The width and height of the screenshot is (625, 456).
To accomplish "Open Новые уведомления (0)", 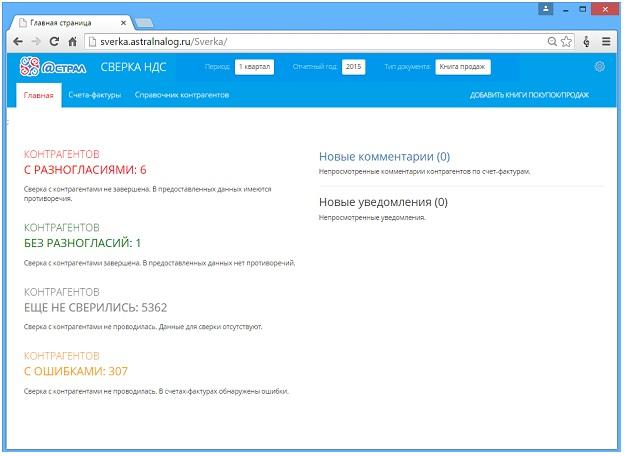I will (383, 202).
